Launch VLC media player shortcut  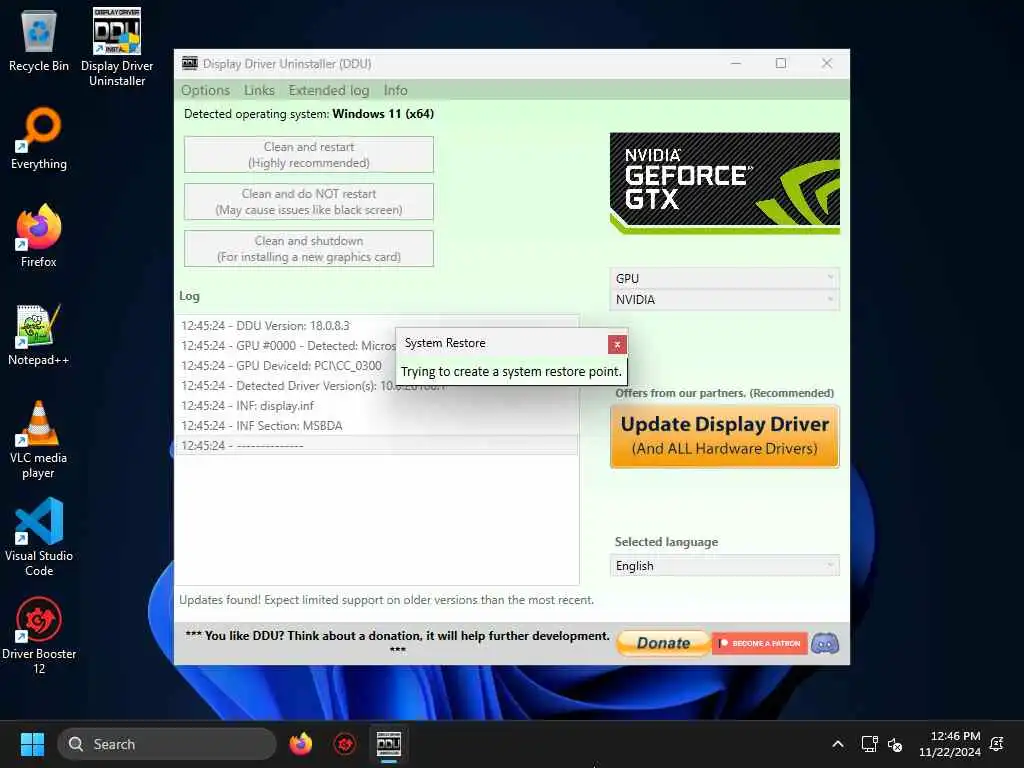pos(39,440)
